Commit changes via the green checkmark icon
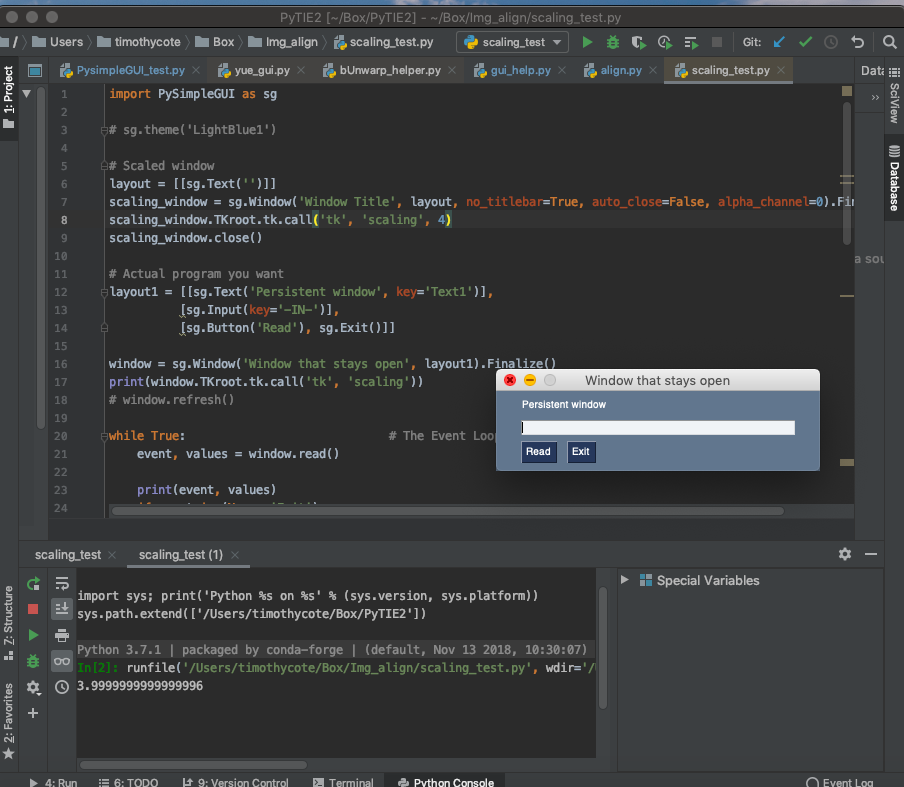Image resolution: width=904 pixels, height=787 pixels. tap(805, 43)
